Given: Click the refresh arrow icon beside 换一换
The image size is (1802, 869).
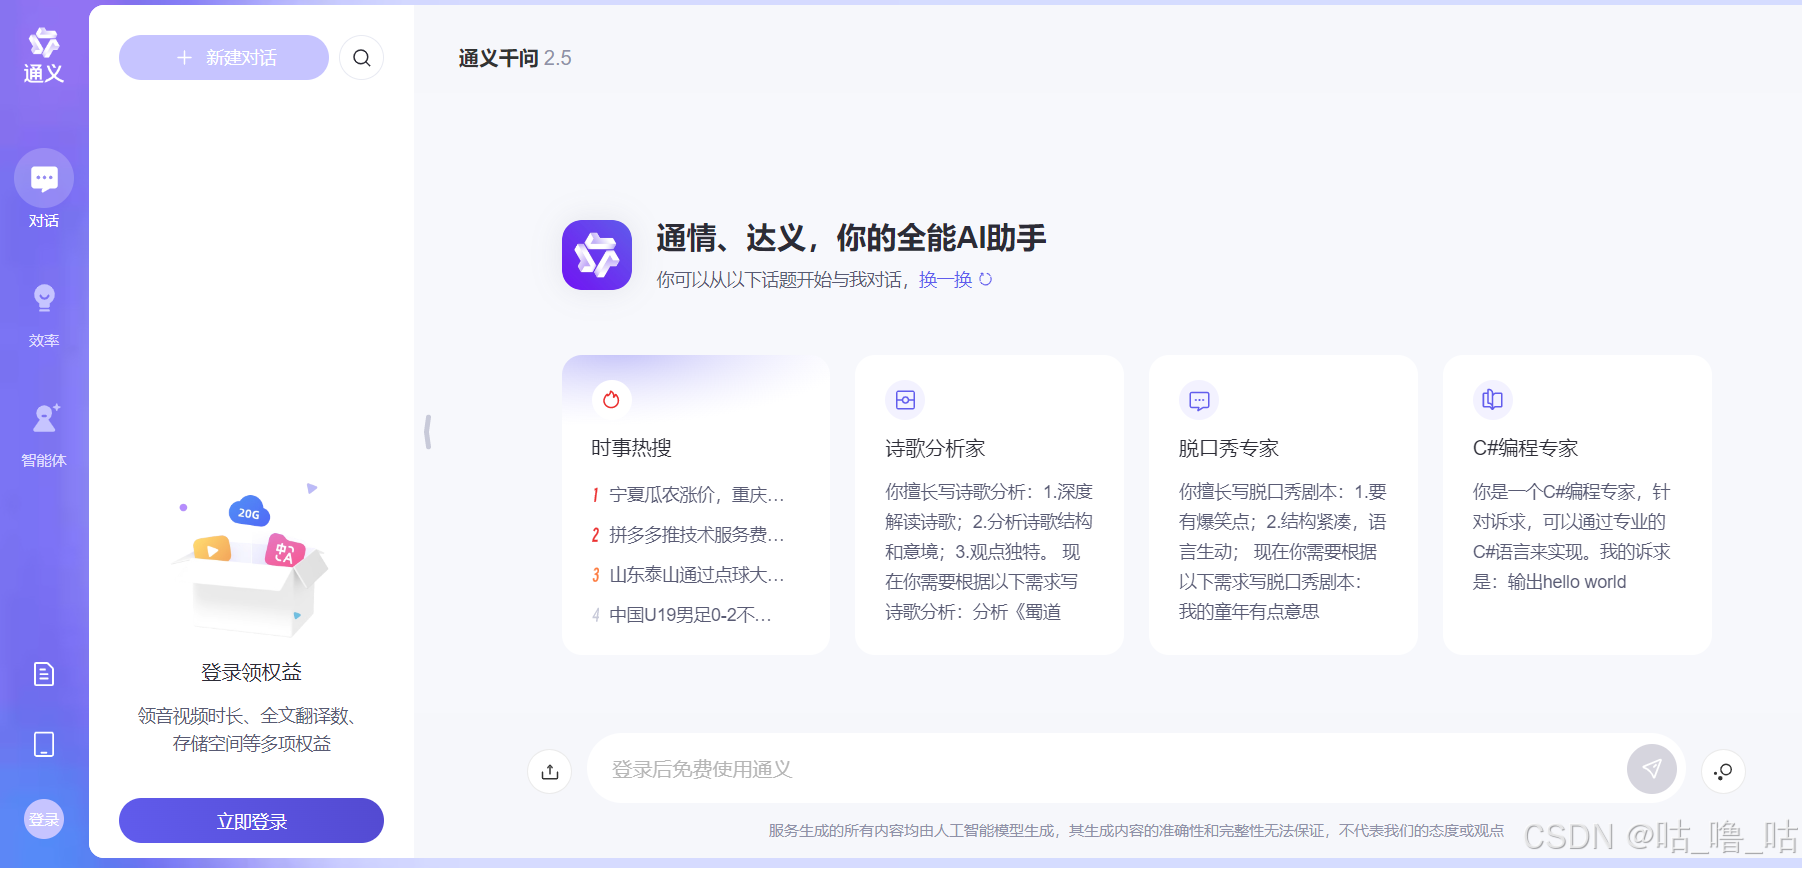Looking at the screenshot, I should click(x=985, y=280).
